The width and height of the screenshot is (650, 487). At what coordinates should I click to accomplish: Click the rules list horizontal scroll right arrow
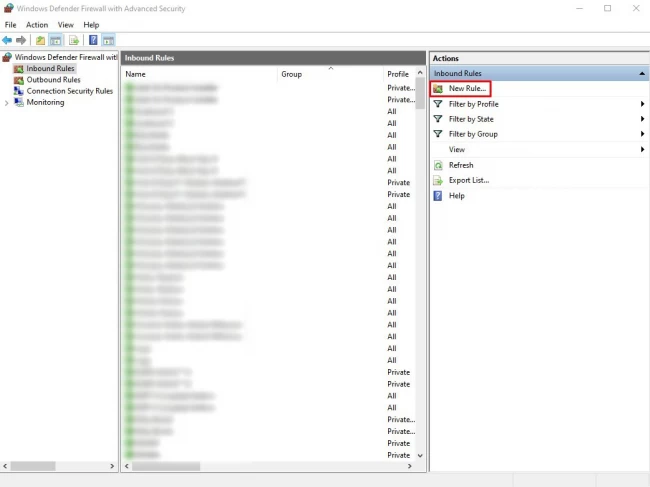coord(410,466)
